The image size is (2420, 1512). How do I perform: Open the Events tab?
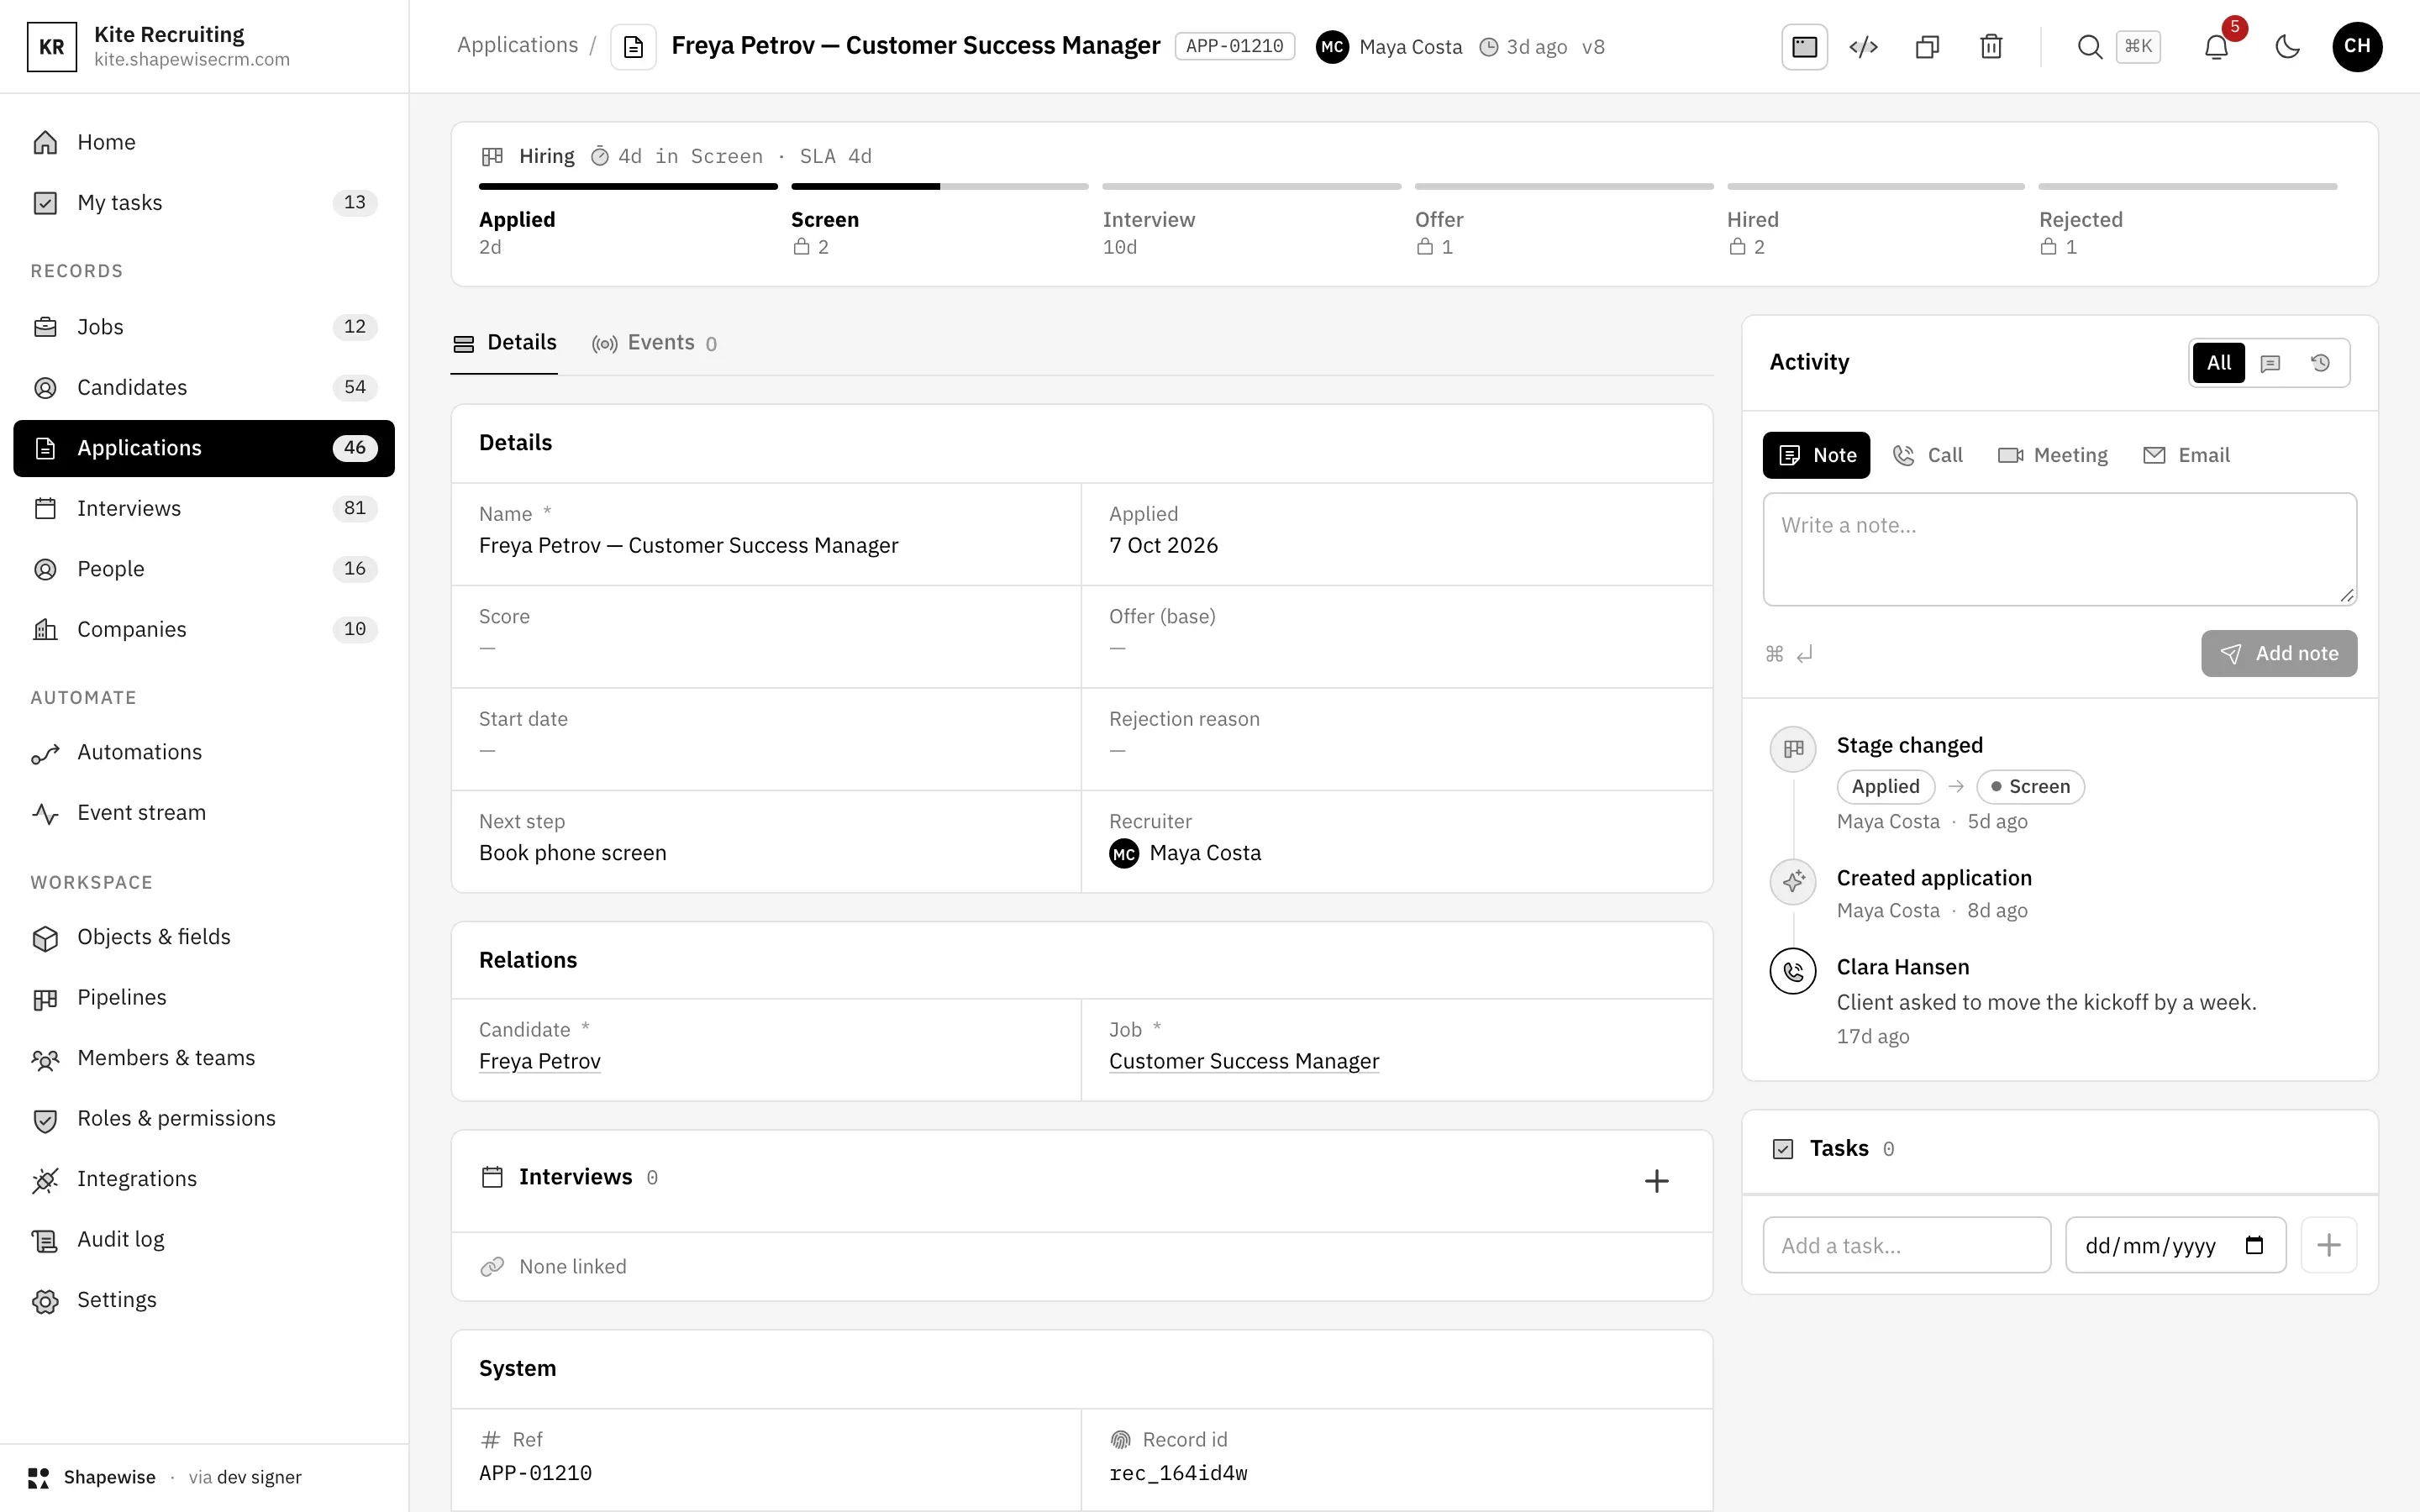click(x=654, y=343)
